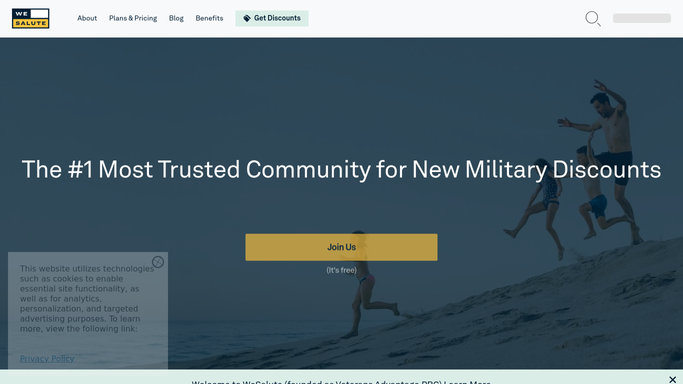Open Plans & Pricing page
Screen dimensions: 683x384
coord(133,18)
